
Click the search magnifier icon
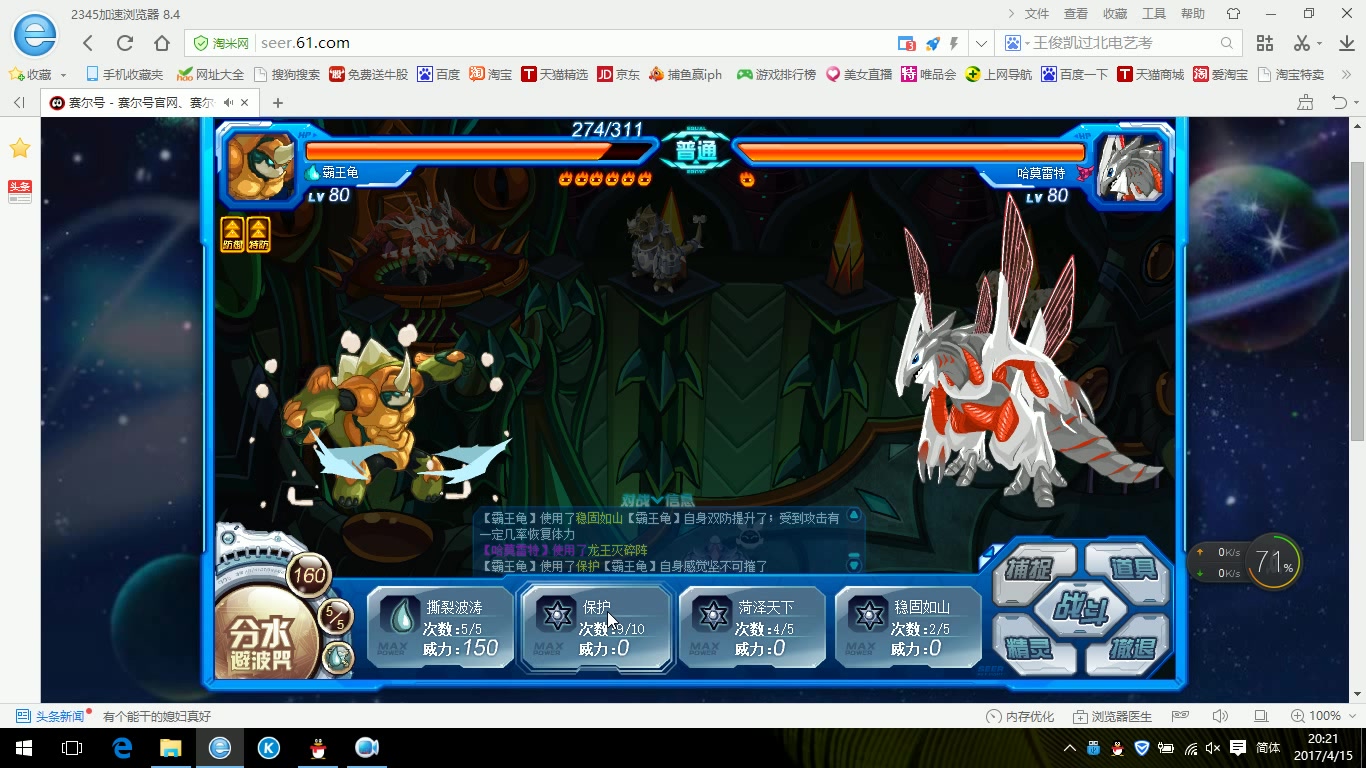pyautogui.click(x=1227, y=43)
